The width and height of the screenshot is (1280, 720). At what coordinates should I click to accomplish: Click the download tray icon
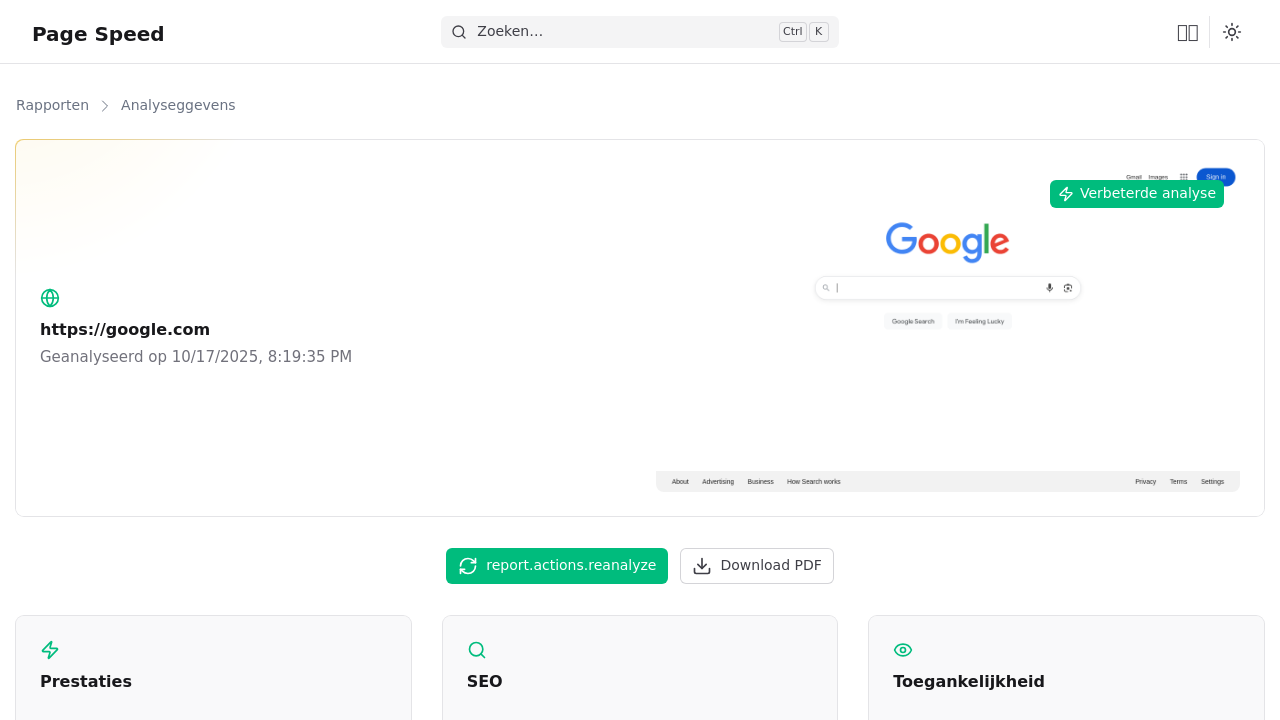tap(702, 566)
